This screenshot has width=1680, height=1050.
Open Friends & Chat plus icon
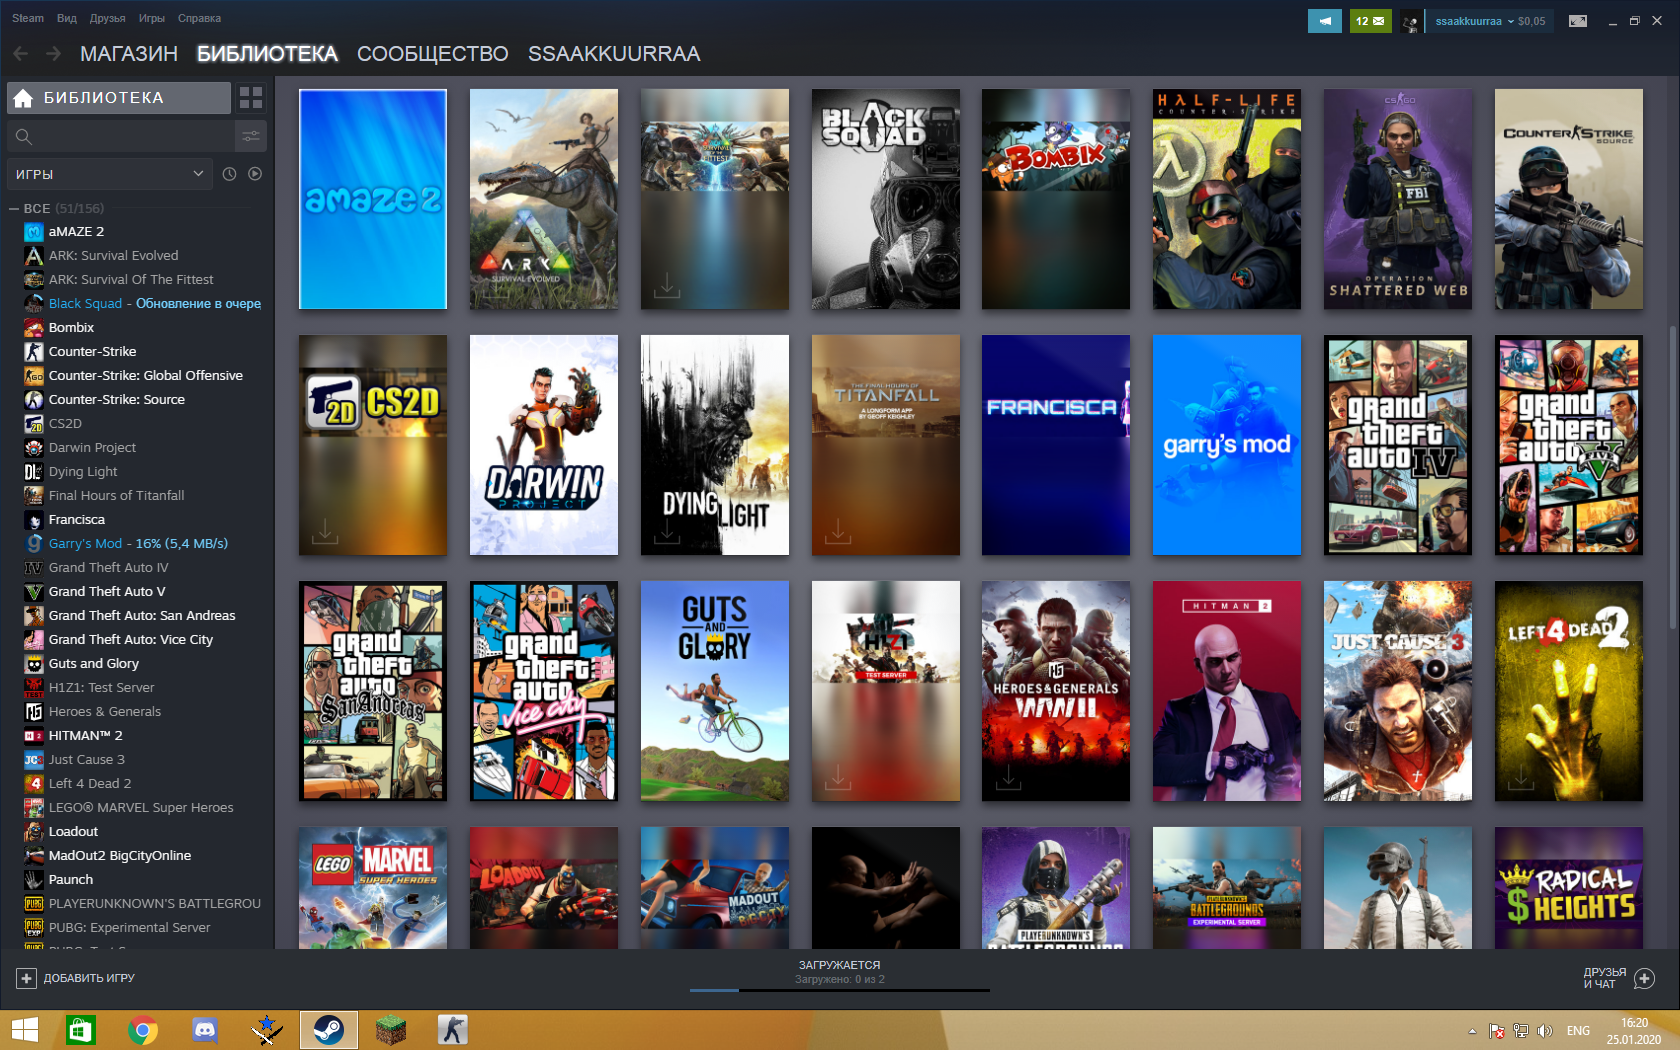coord(1644,978)
